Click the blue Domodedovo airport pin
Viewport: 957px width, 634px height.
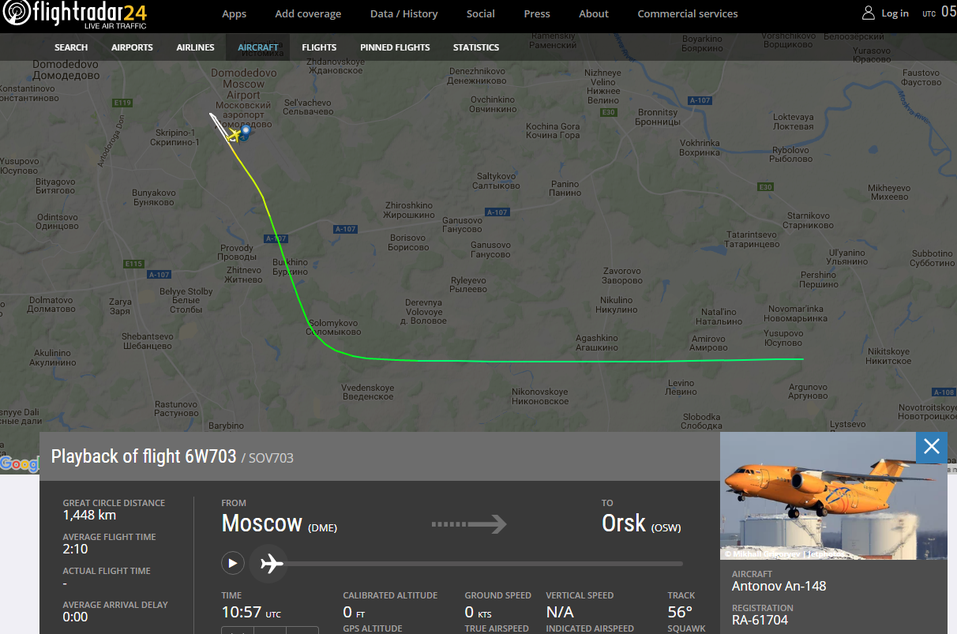(245, 132)
